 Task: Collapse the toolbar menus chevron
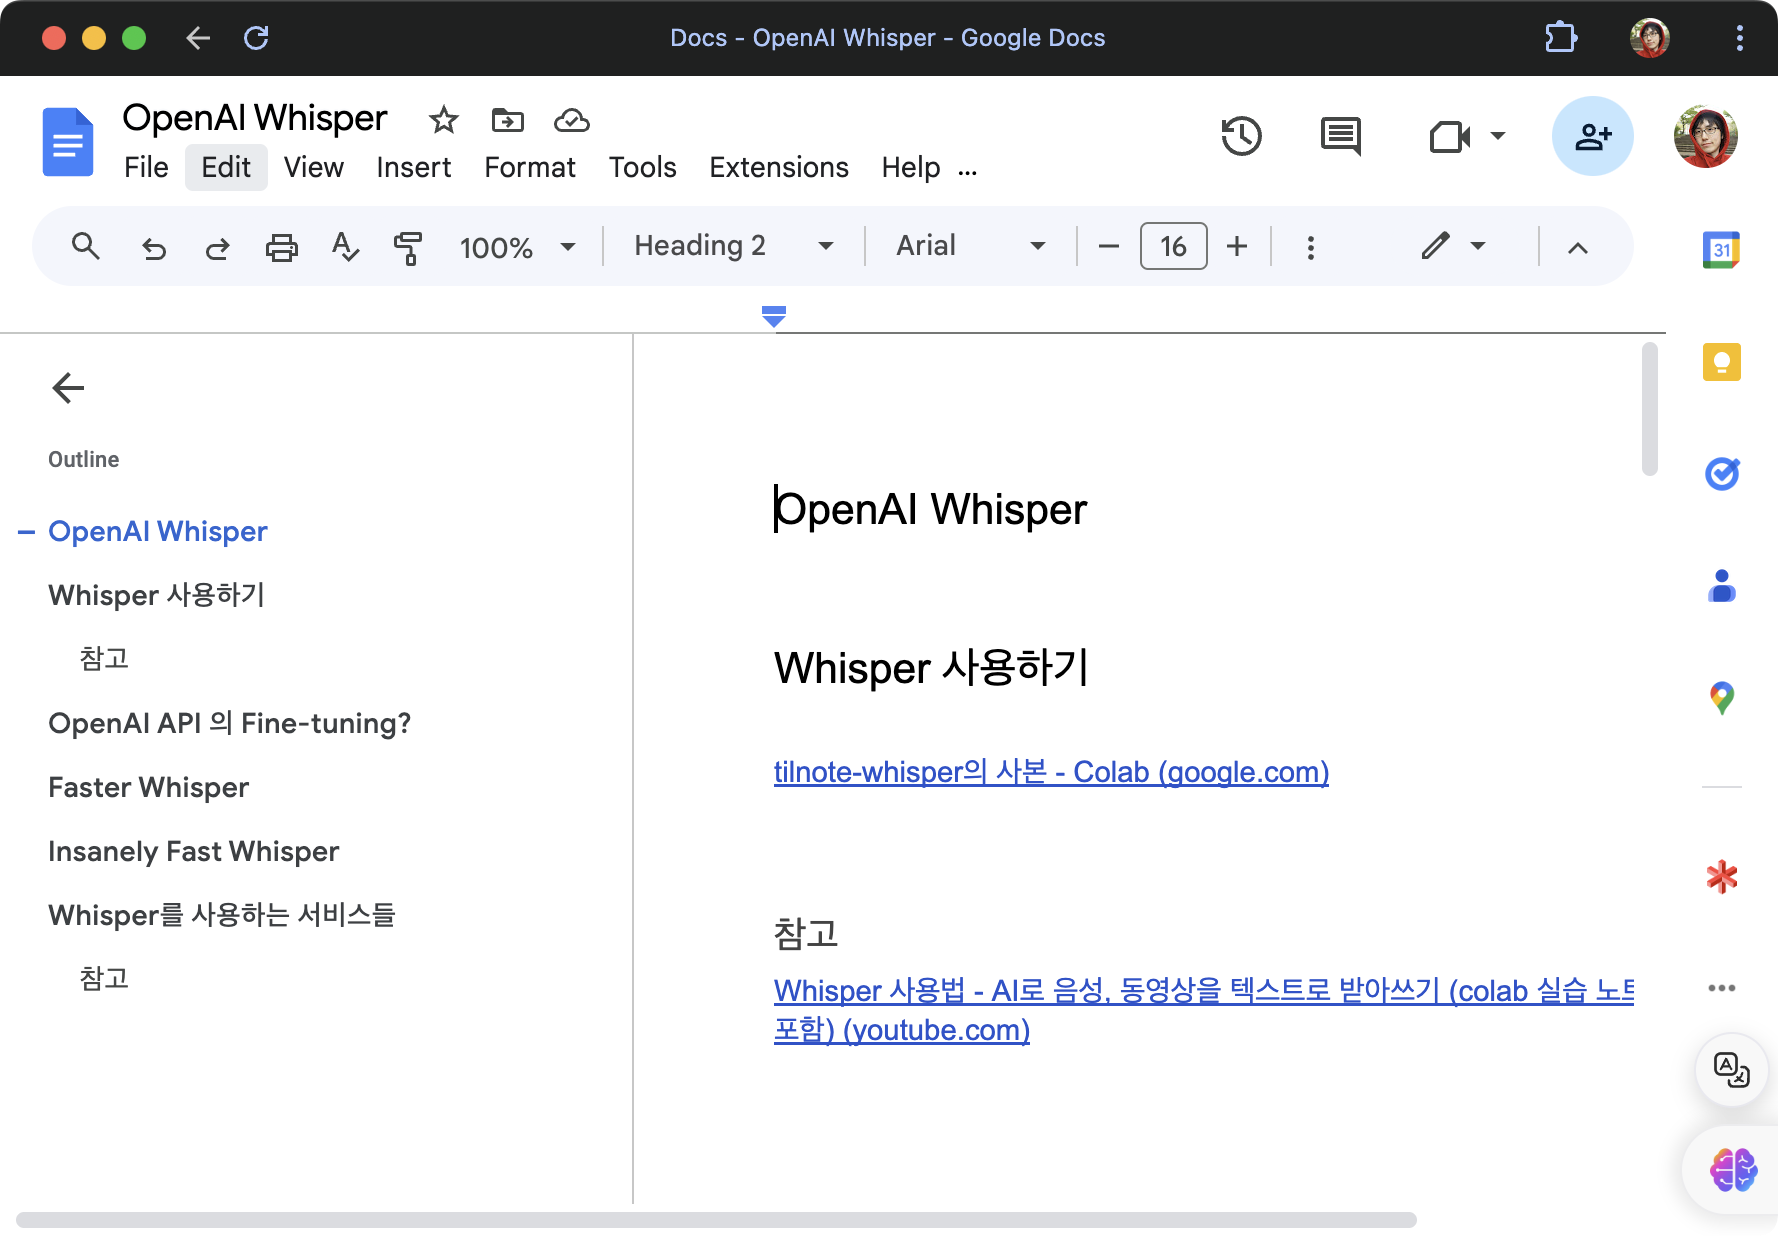click(1577, 248)
